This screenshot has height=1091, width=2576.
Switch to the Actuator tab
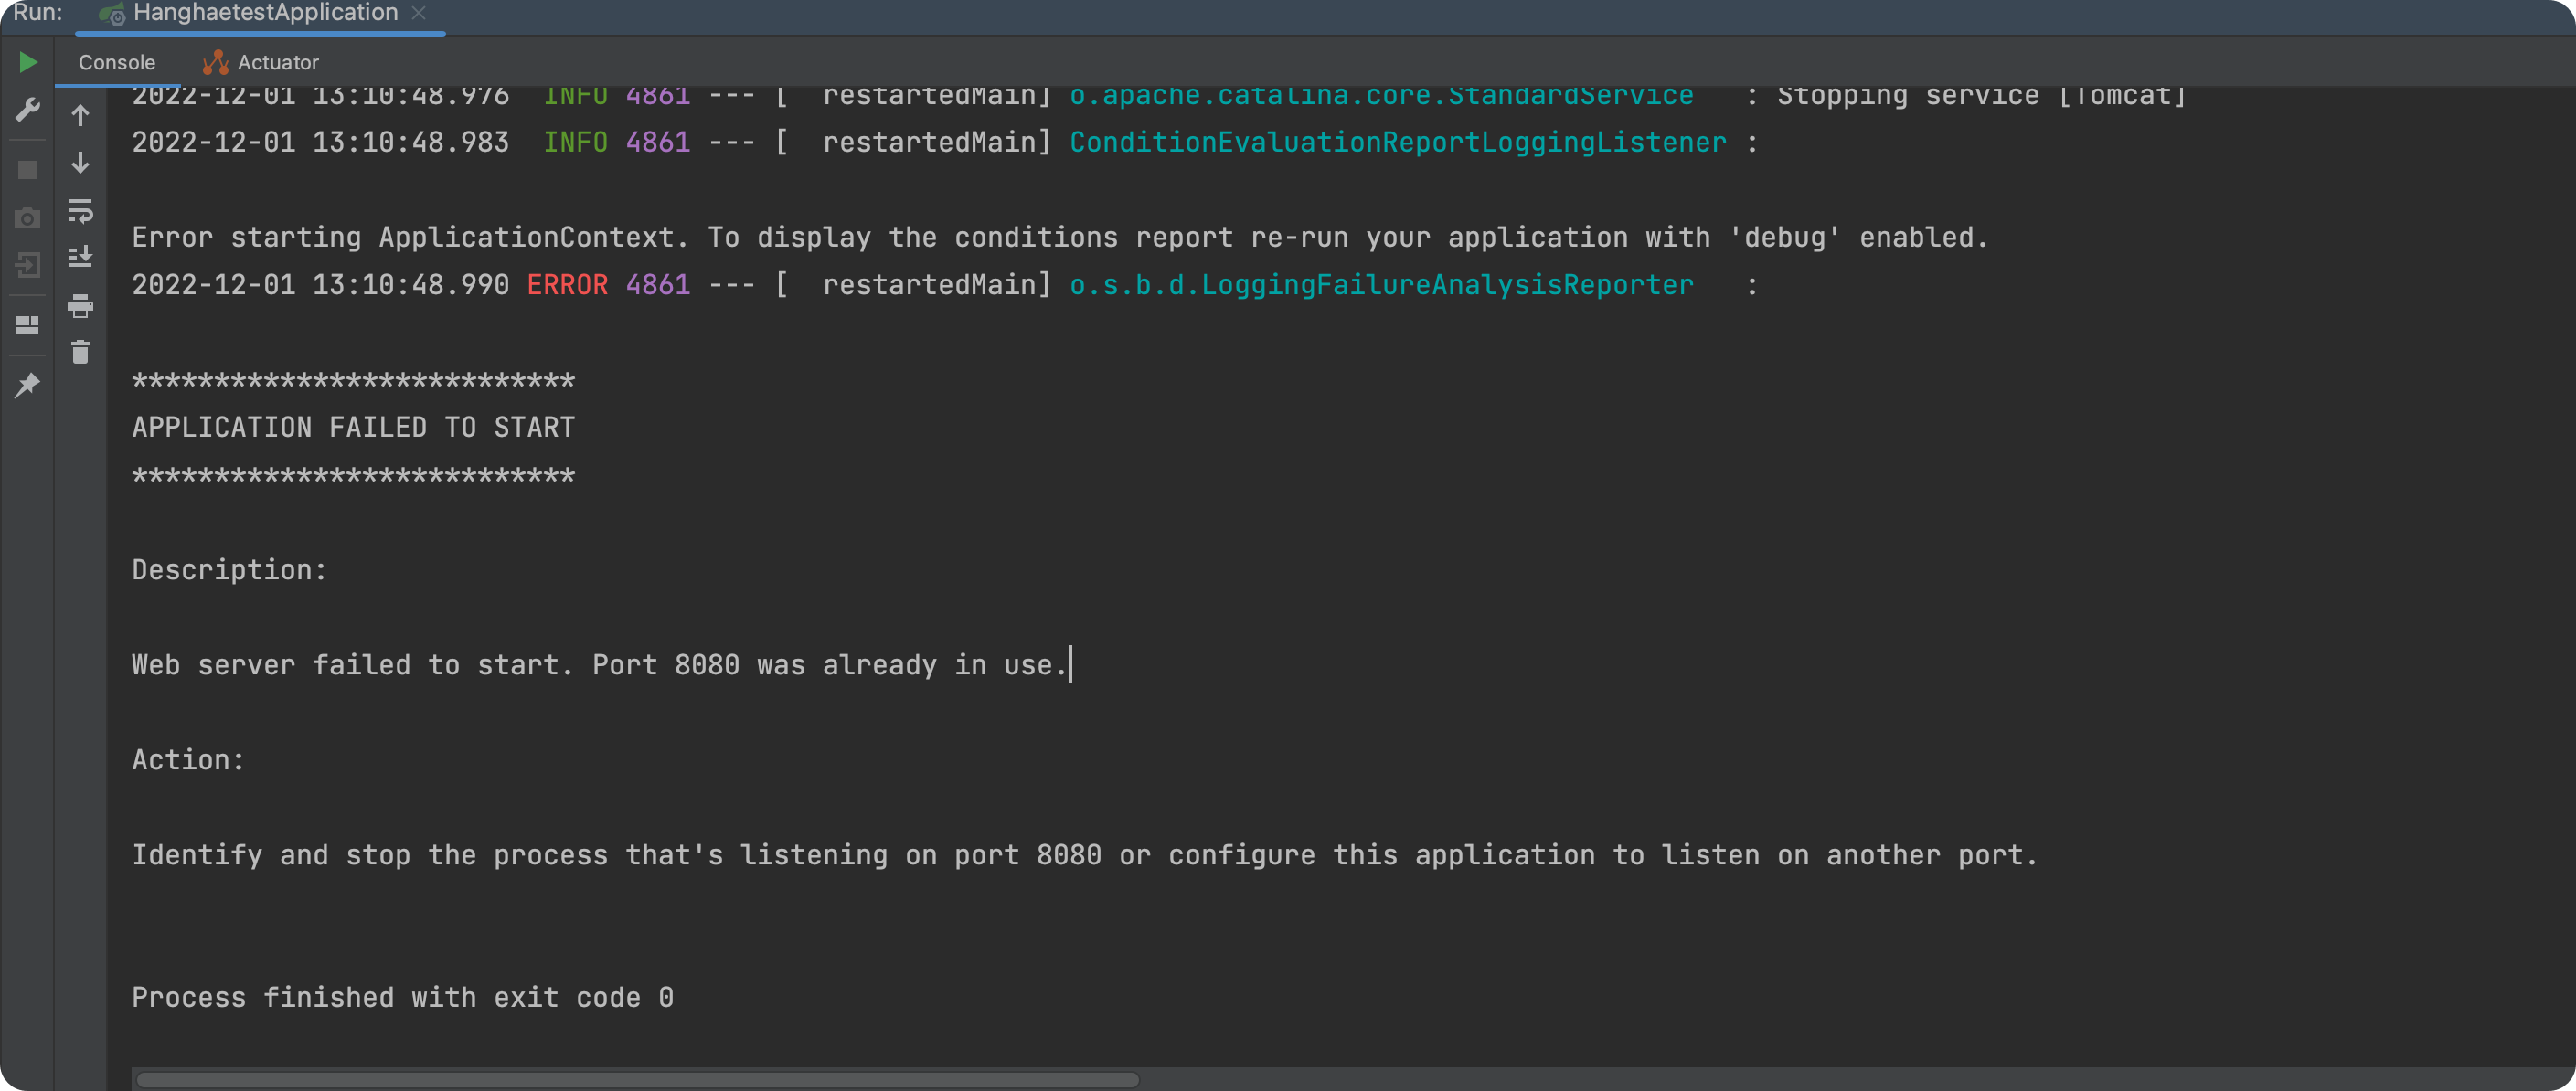click(x=262, y=63)
